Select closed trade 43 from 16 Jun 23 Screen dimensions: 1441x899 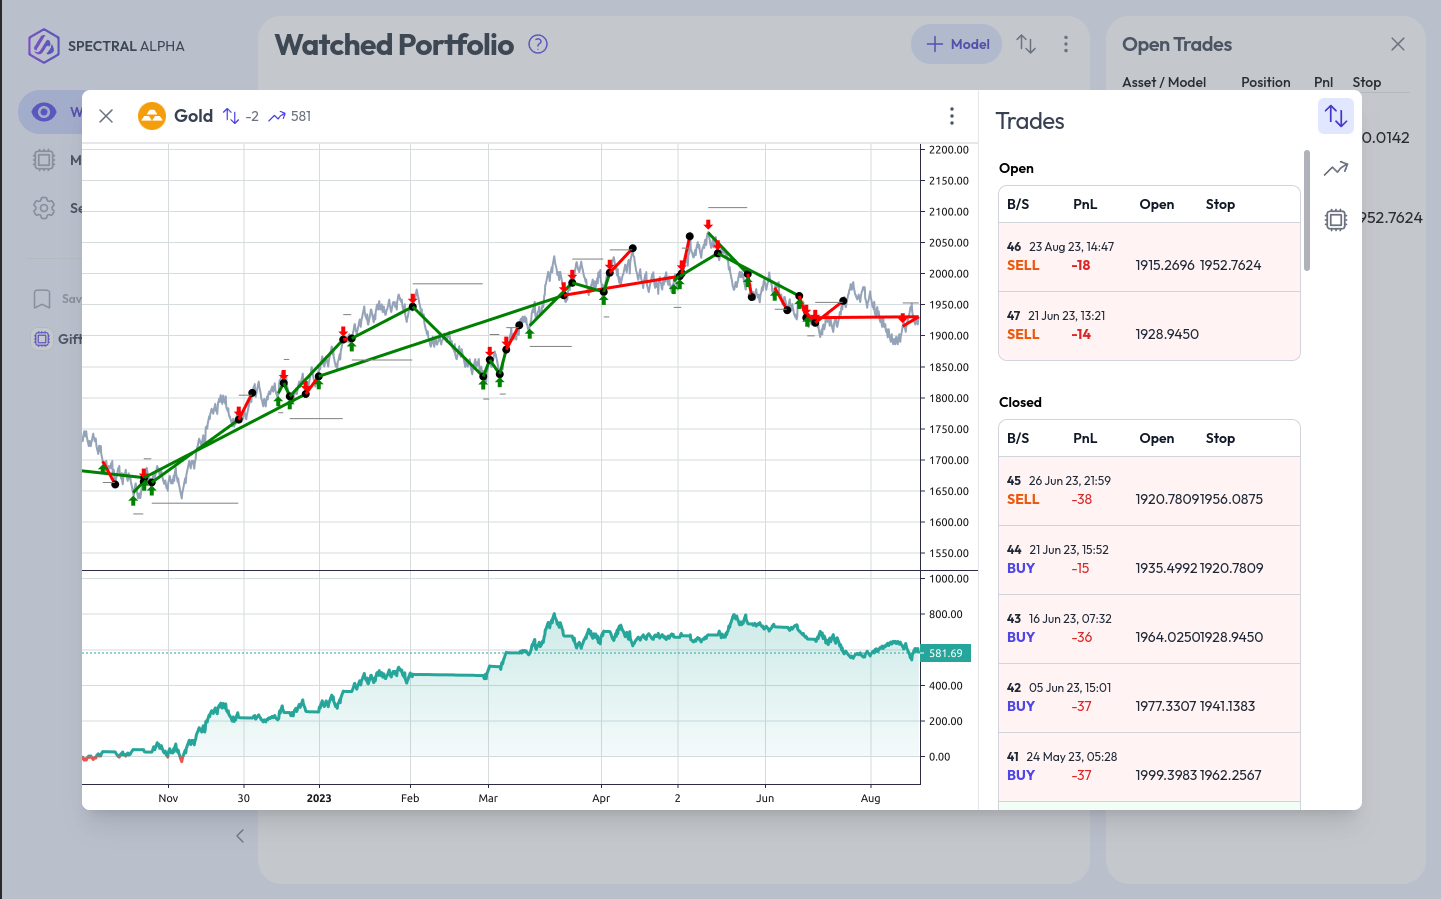coord(1149,629)
